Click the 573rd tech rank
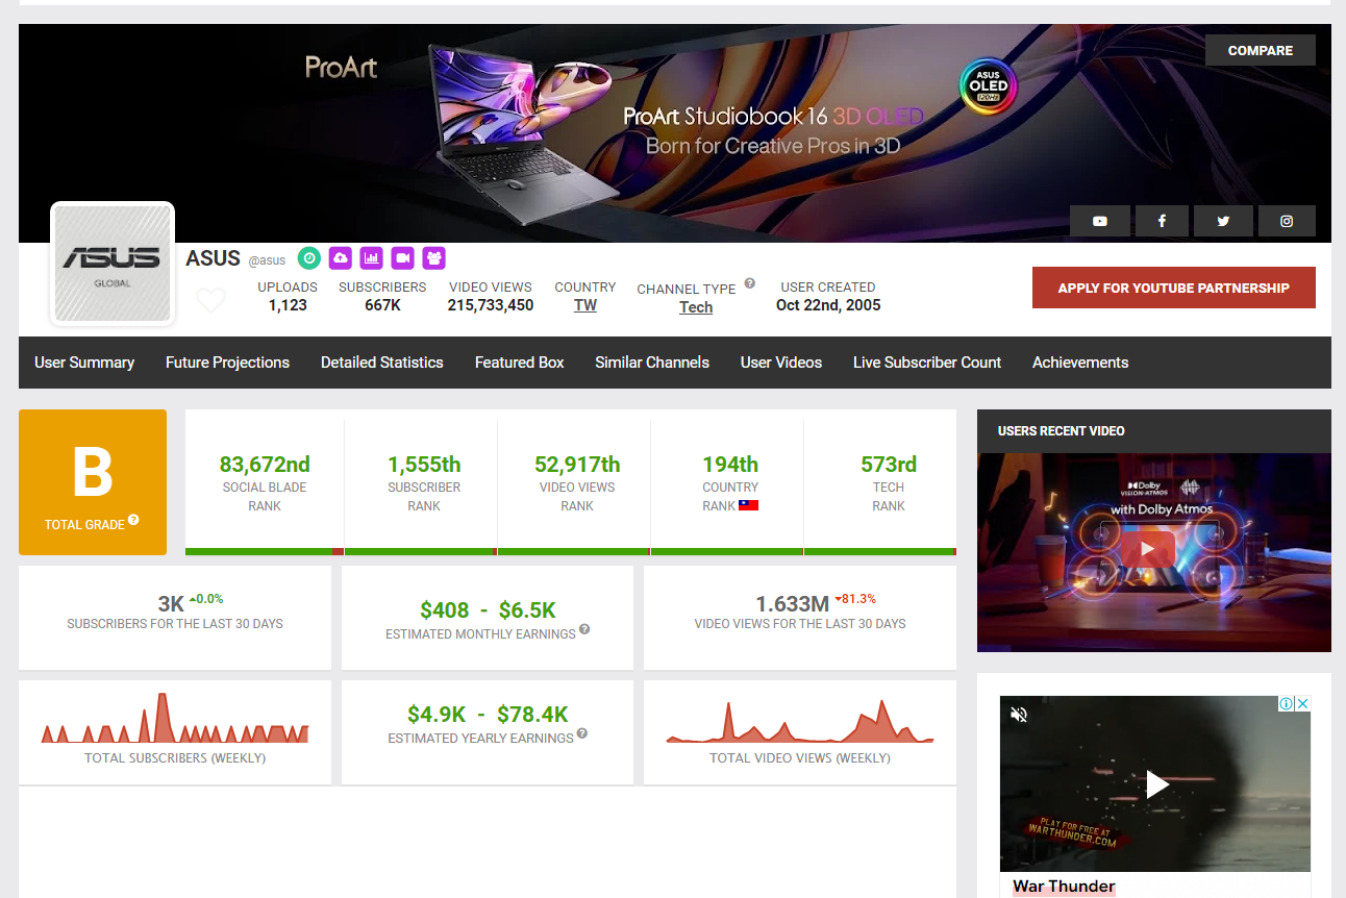The image size is (1346, 898). pyautogui.click(x=888, y=464)
